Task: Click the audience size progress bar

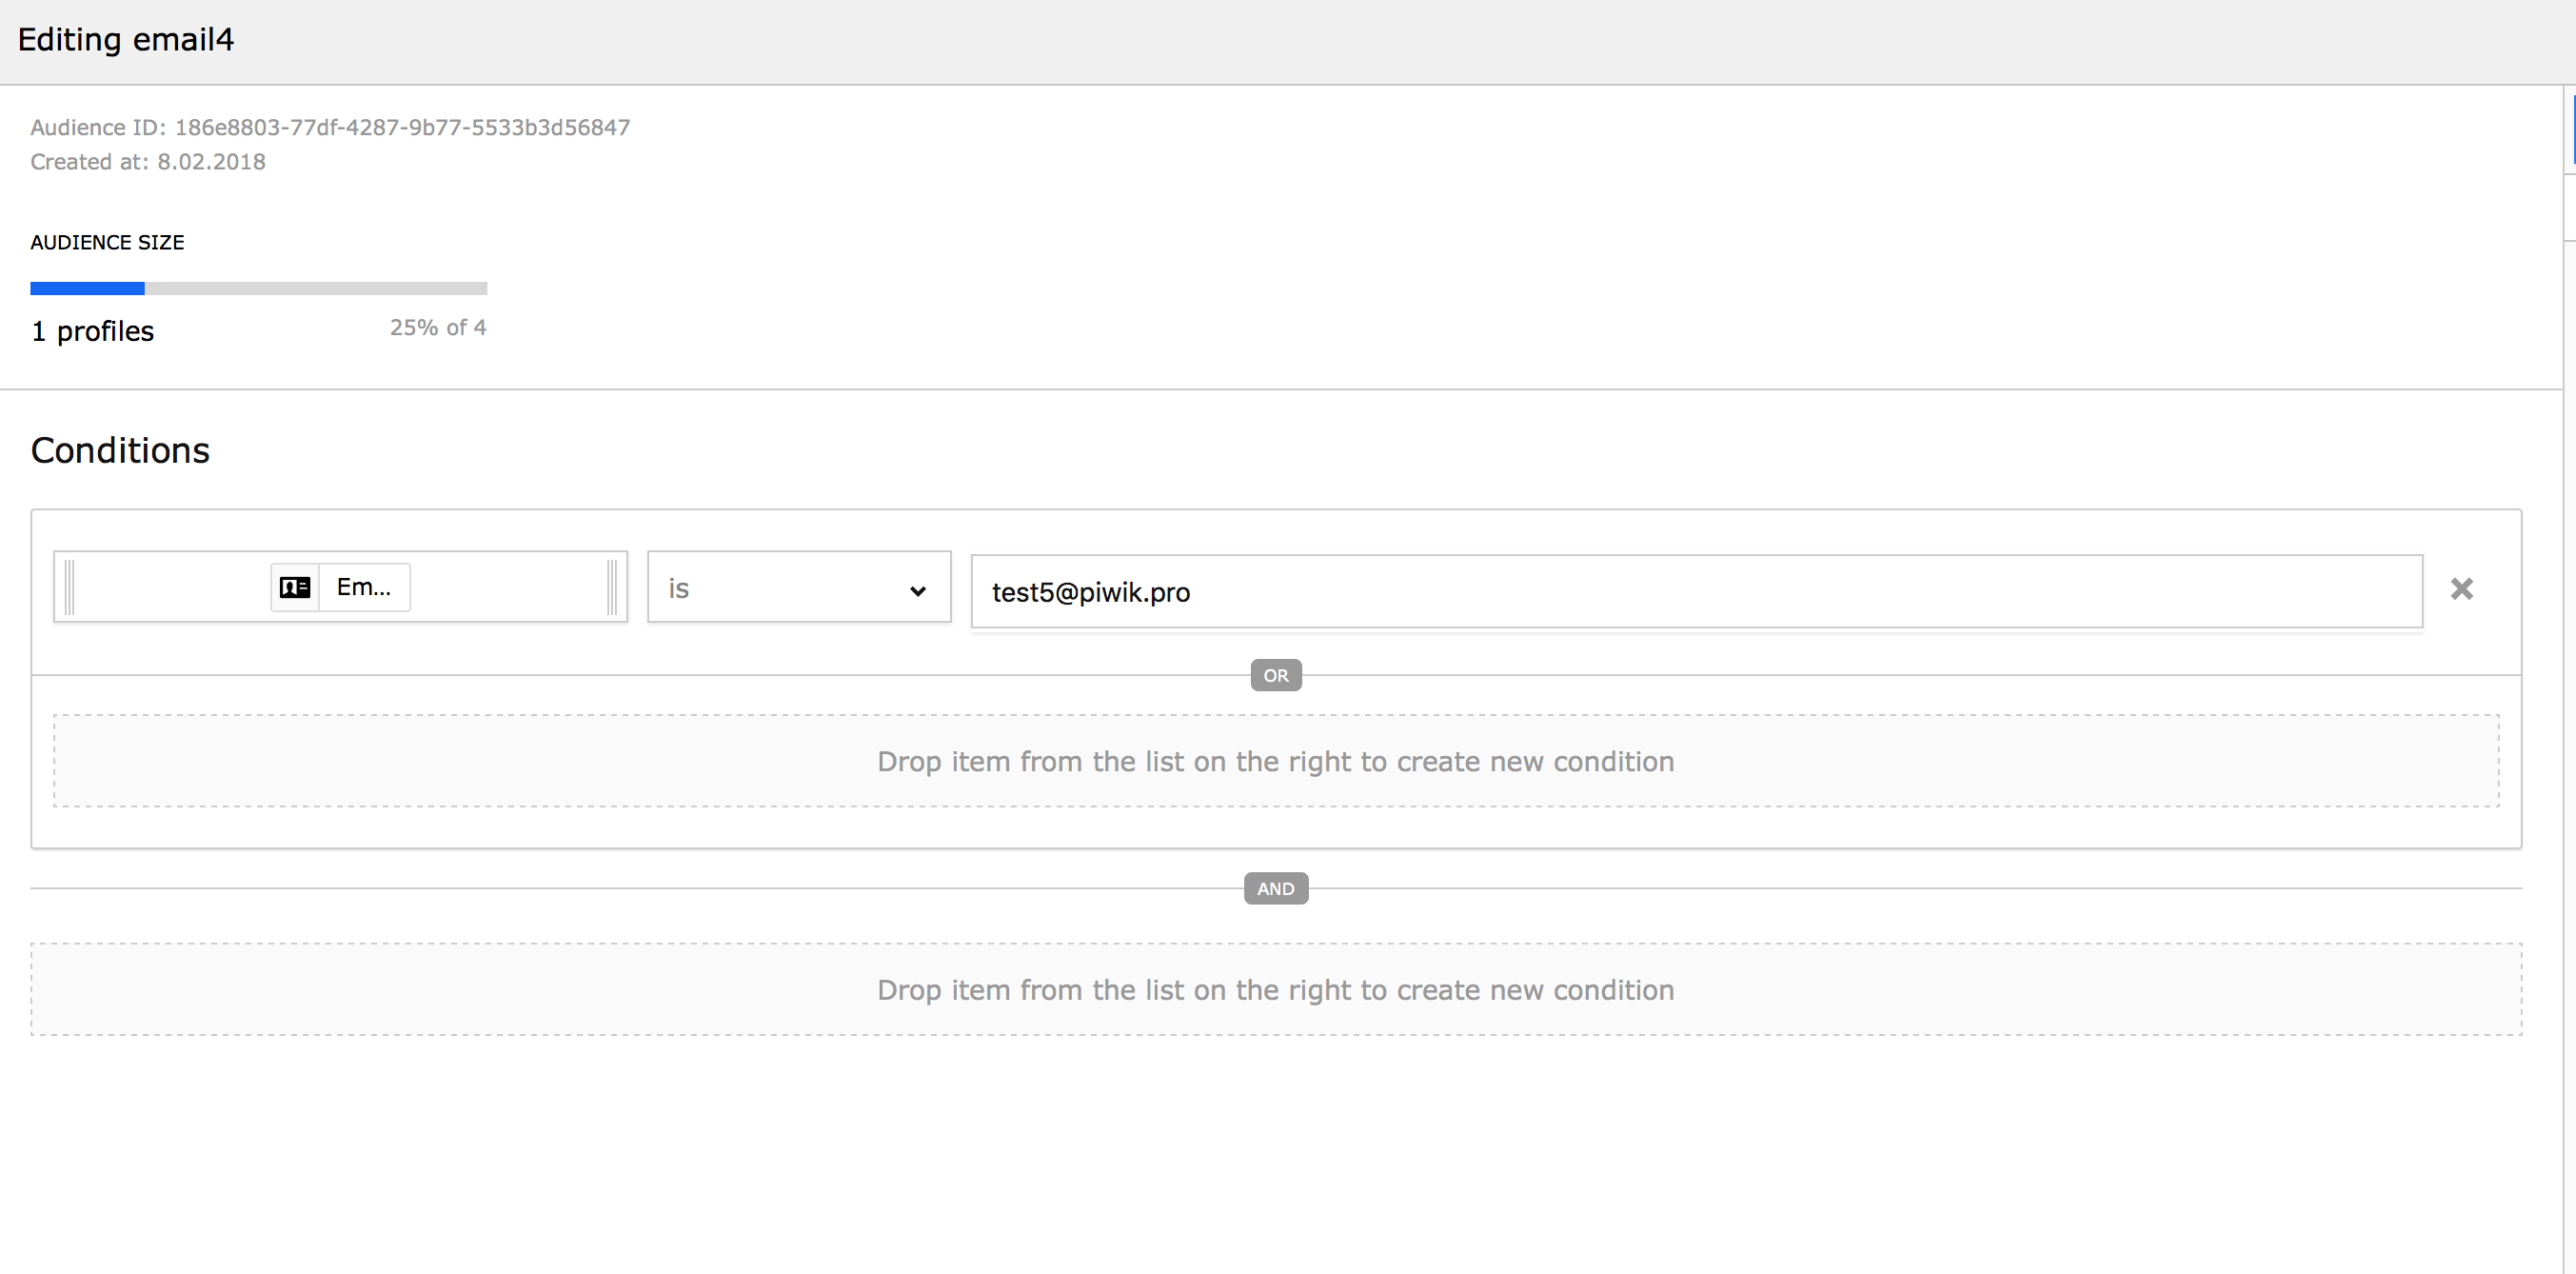Action: point(259,288)
